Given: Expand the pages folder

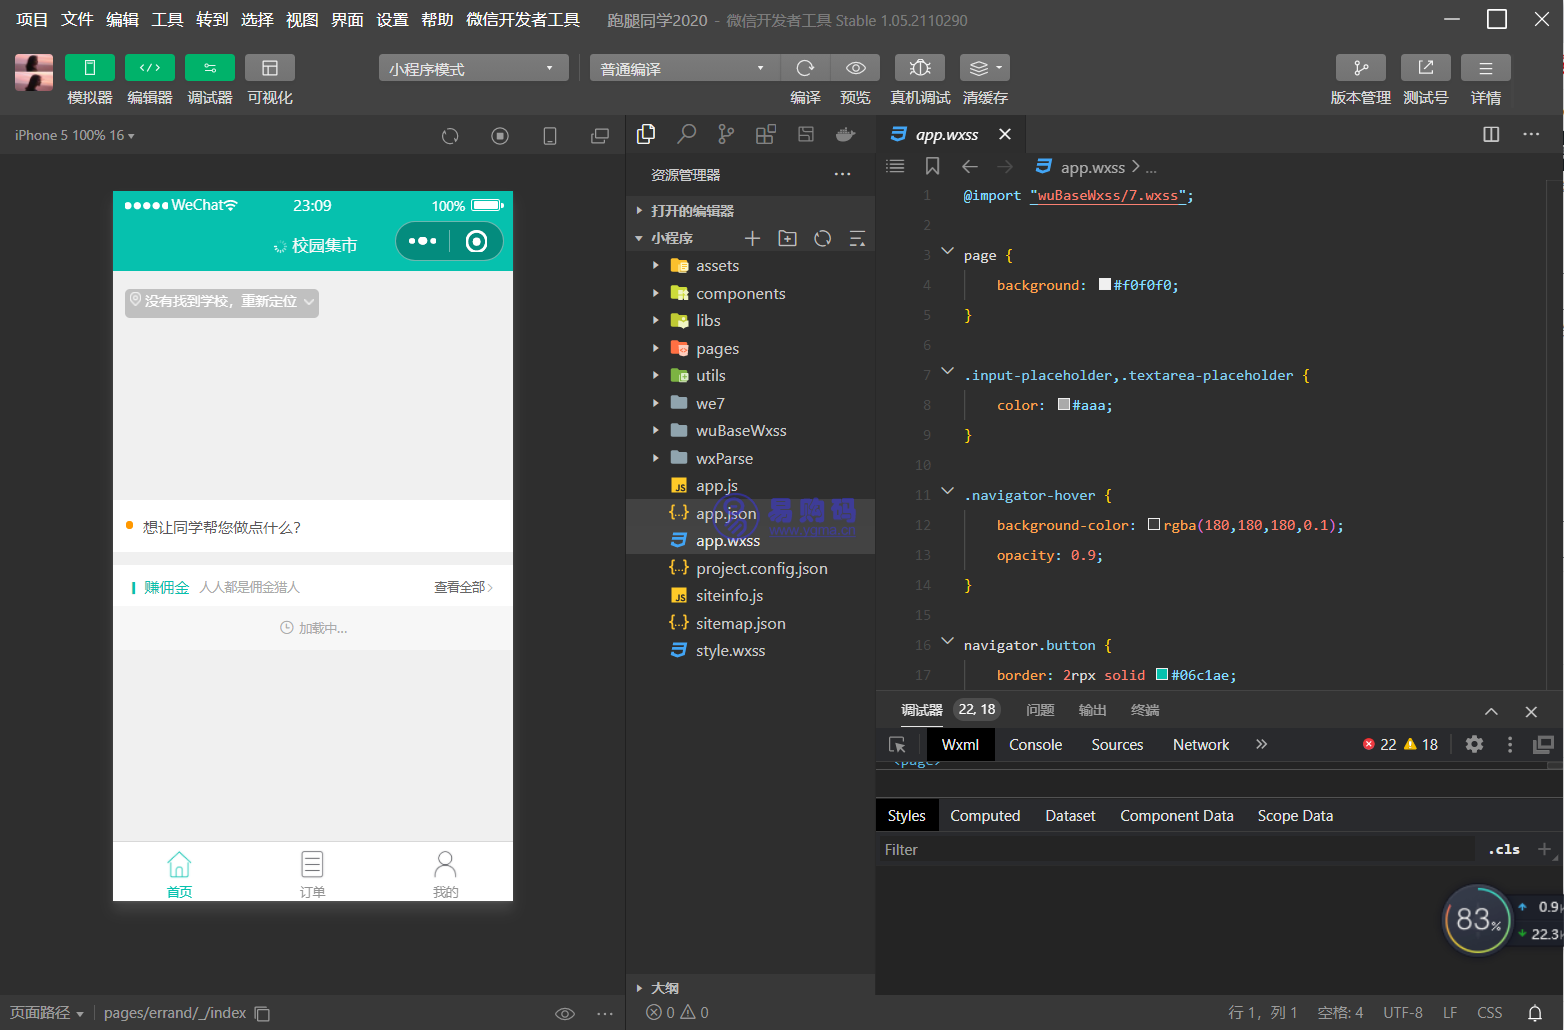Looking at the screenshot, I should [717, 349].
